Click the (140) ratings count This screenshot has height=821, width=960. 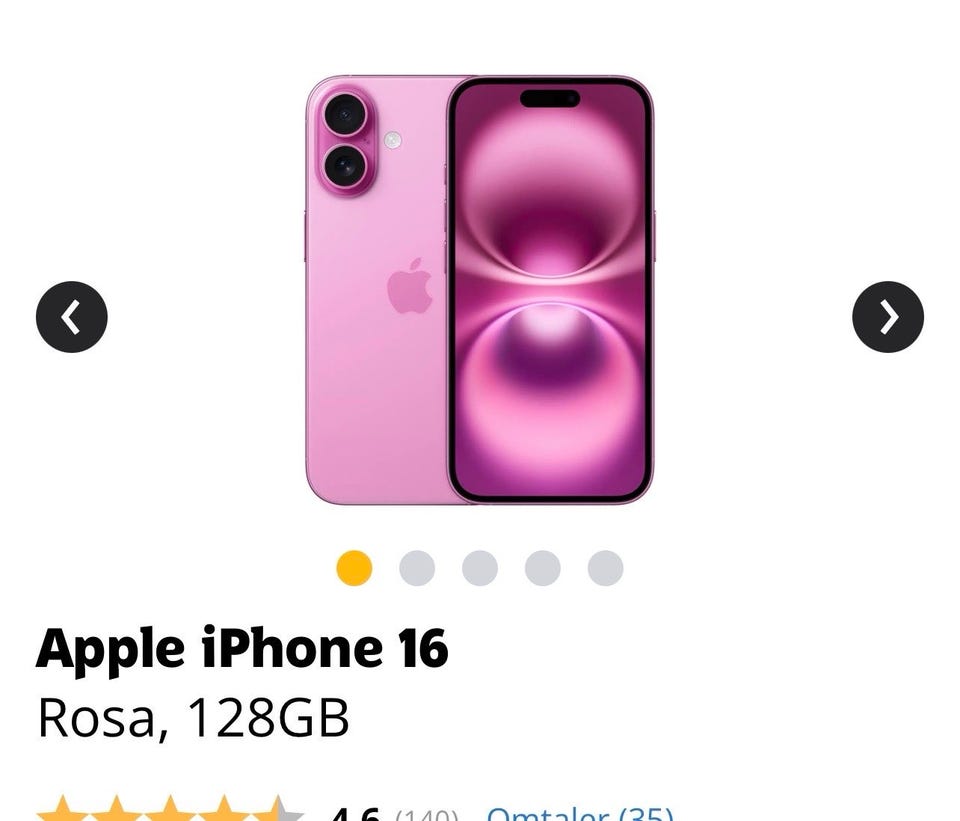(427, 815)
